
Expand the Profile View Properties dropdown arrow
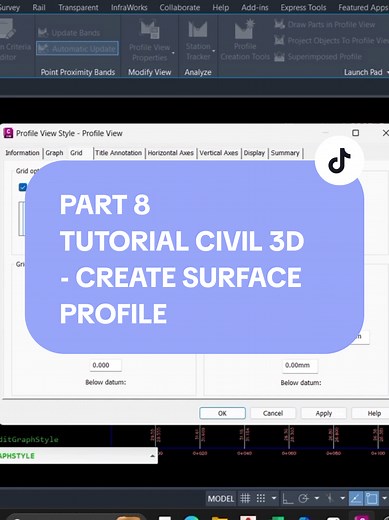173,53
